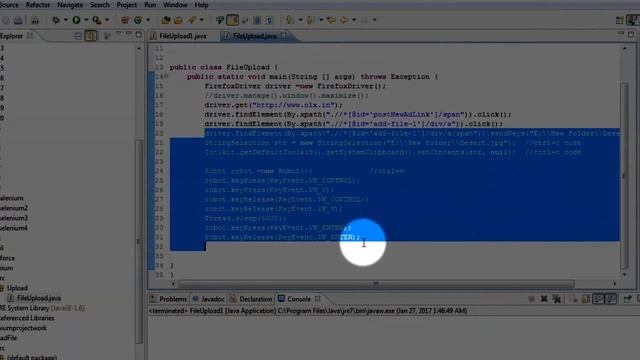This screenshot has height=360, width=640.
Task: Collapse the main method fold marker
Action: tap(166, 76)
